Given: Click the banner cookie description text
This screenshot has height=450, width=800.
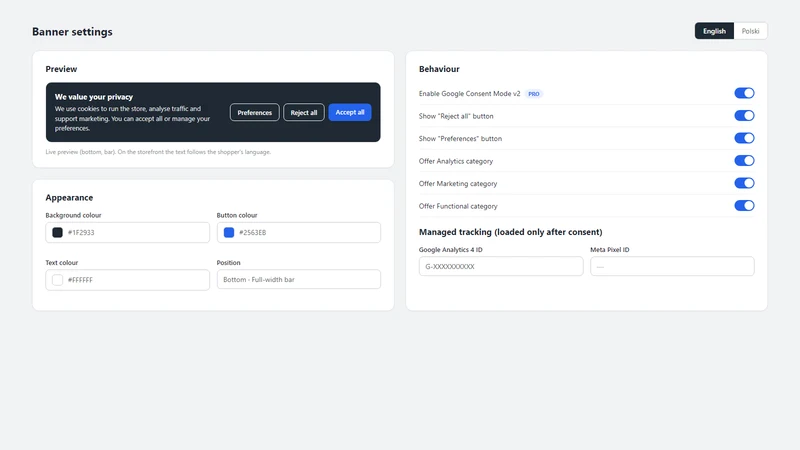Looking at the screenshot, I should click(x=133, y=118).
